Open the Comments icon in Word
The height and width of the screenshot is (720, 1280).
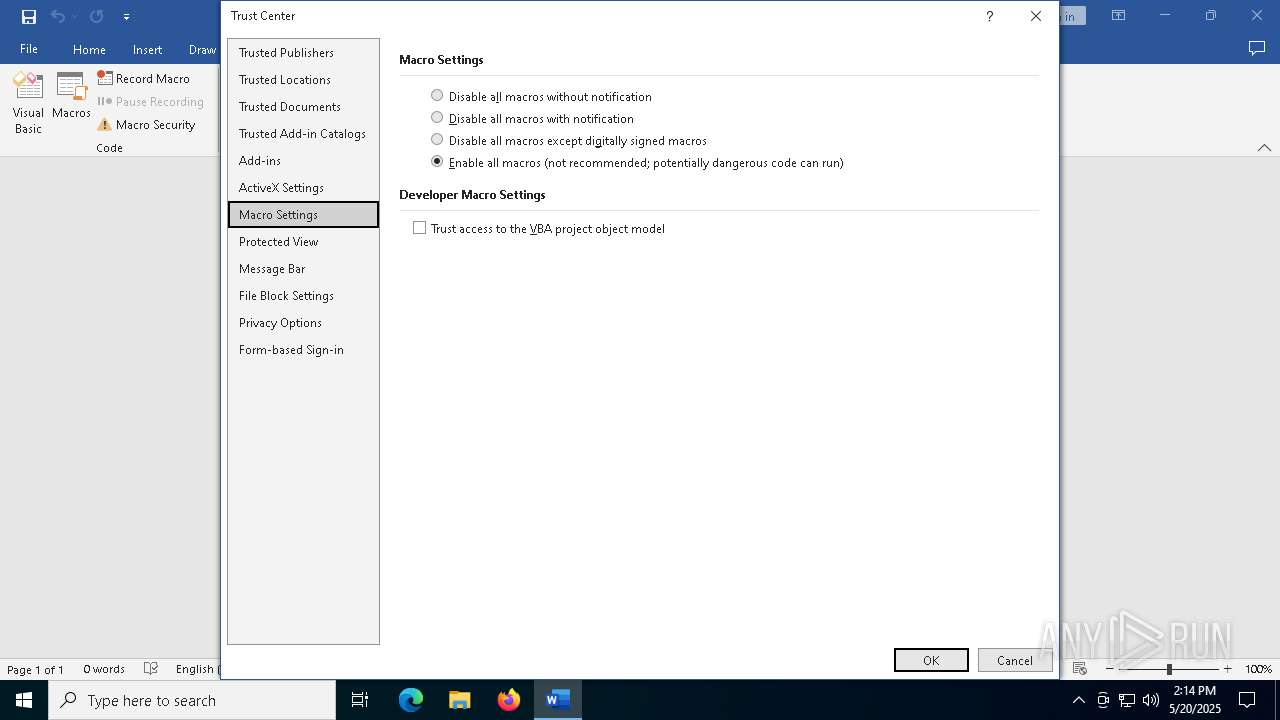pos(1257,49)
